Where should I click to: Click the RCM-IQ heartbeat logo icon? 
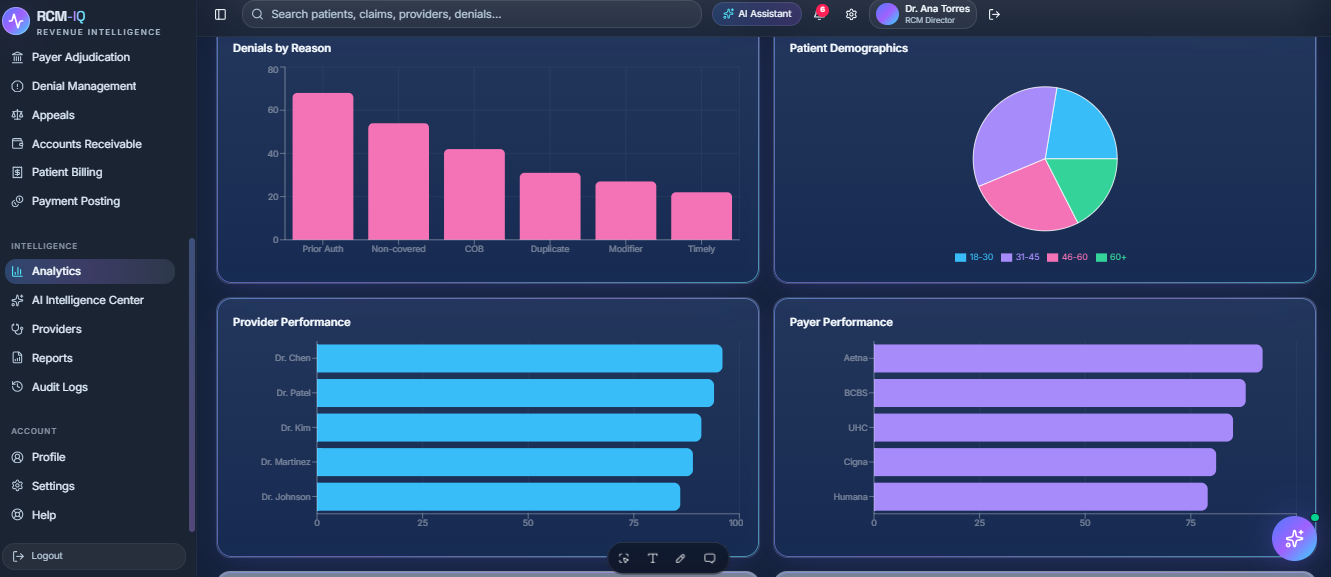(x=17, y=21)
